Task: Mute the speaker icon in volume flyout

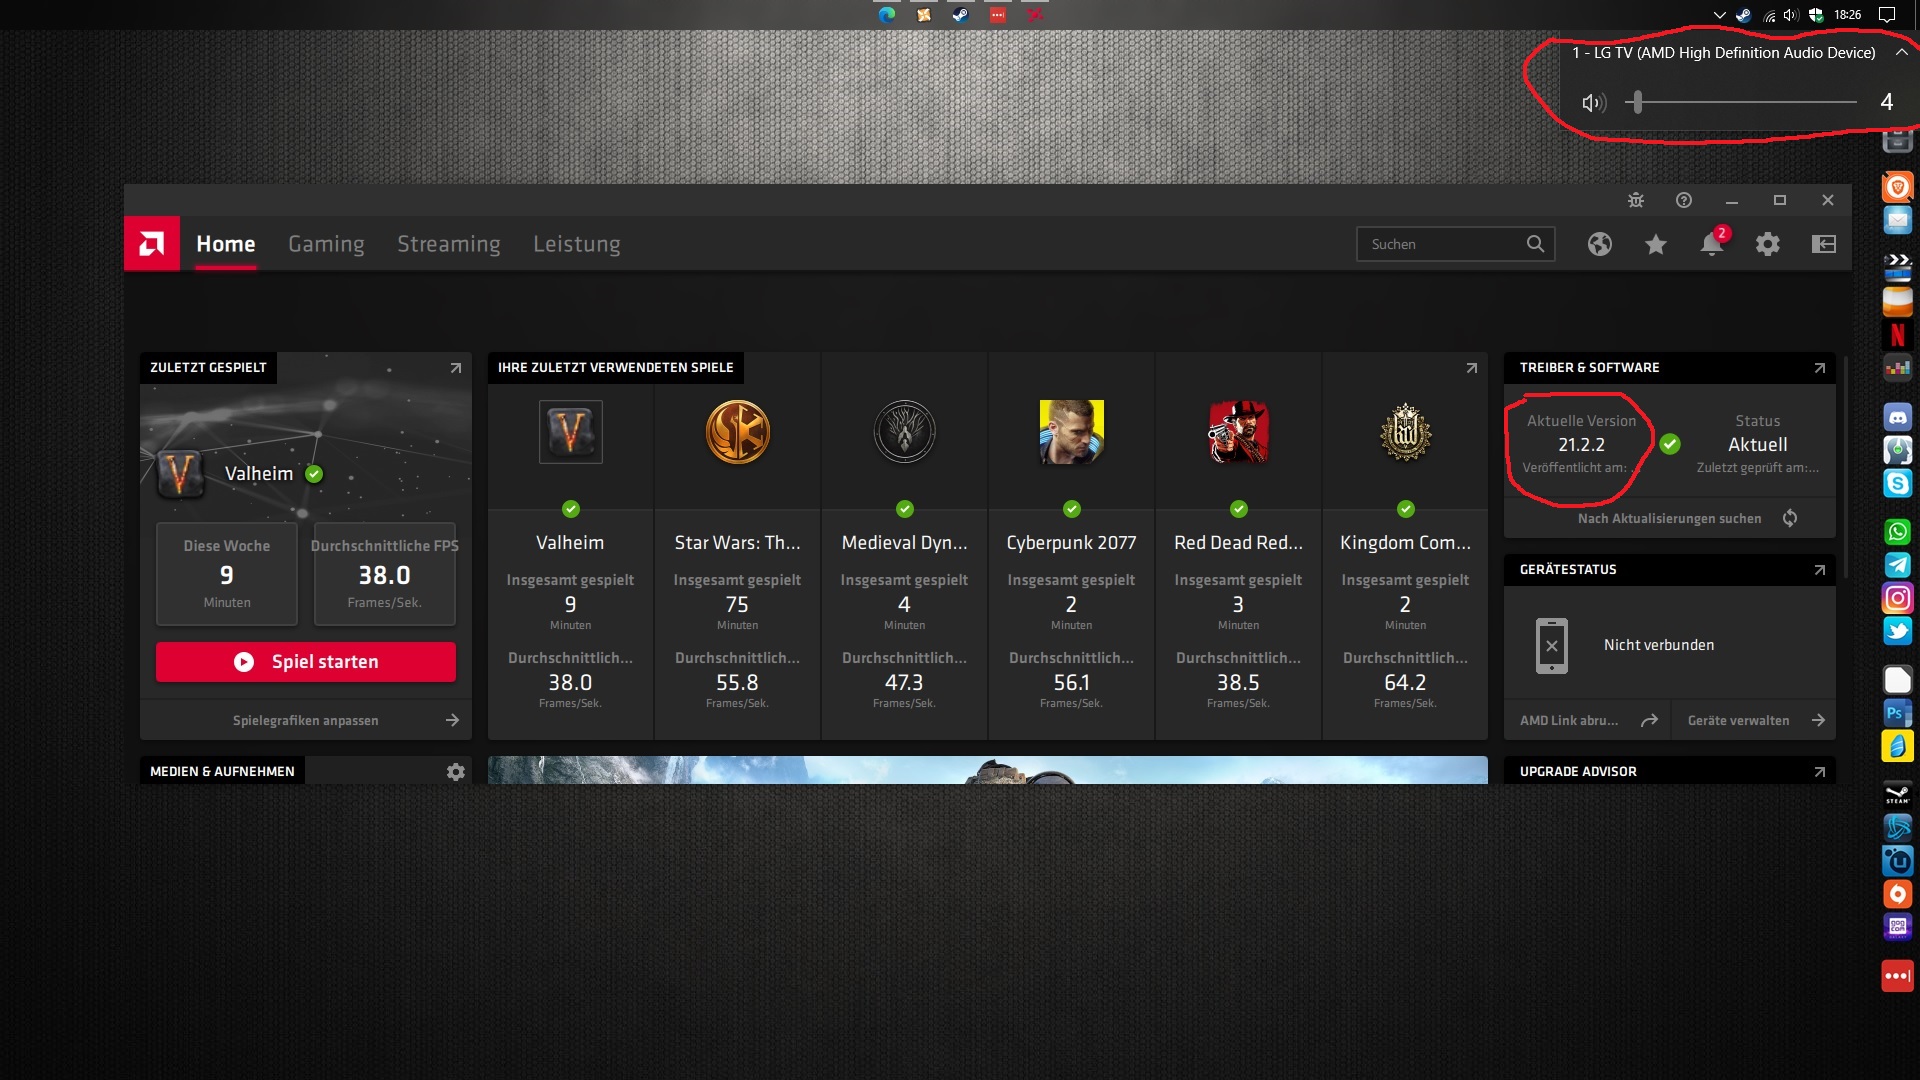Action: pos(1593,102)
